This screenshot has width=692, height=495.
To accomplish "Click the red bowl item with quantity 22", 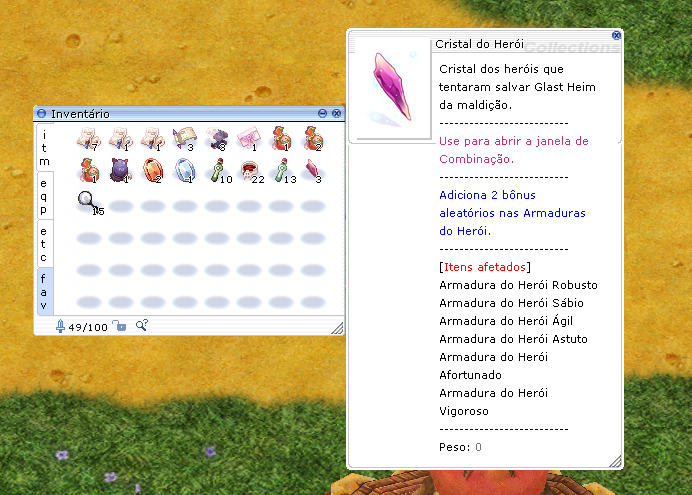I will [249, 170].
